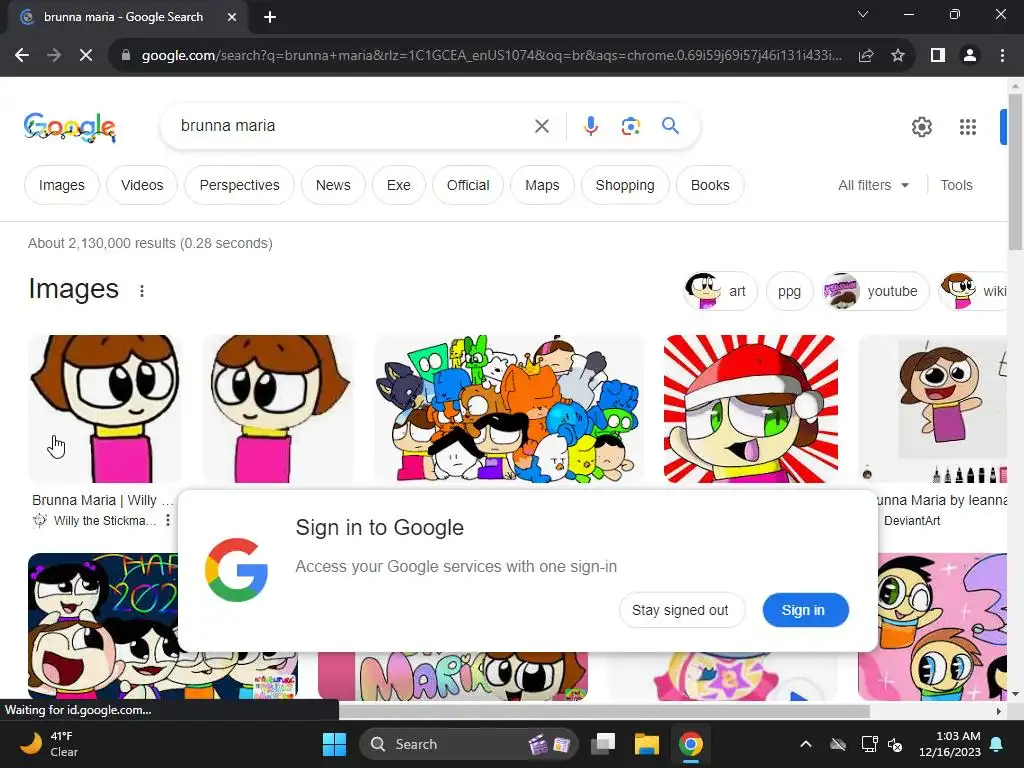Open the weather widget showing 41°F
This screenshot has height=768, width=1024.
click(49, 744)
